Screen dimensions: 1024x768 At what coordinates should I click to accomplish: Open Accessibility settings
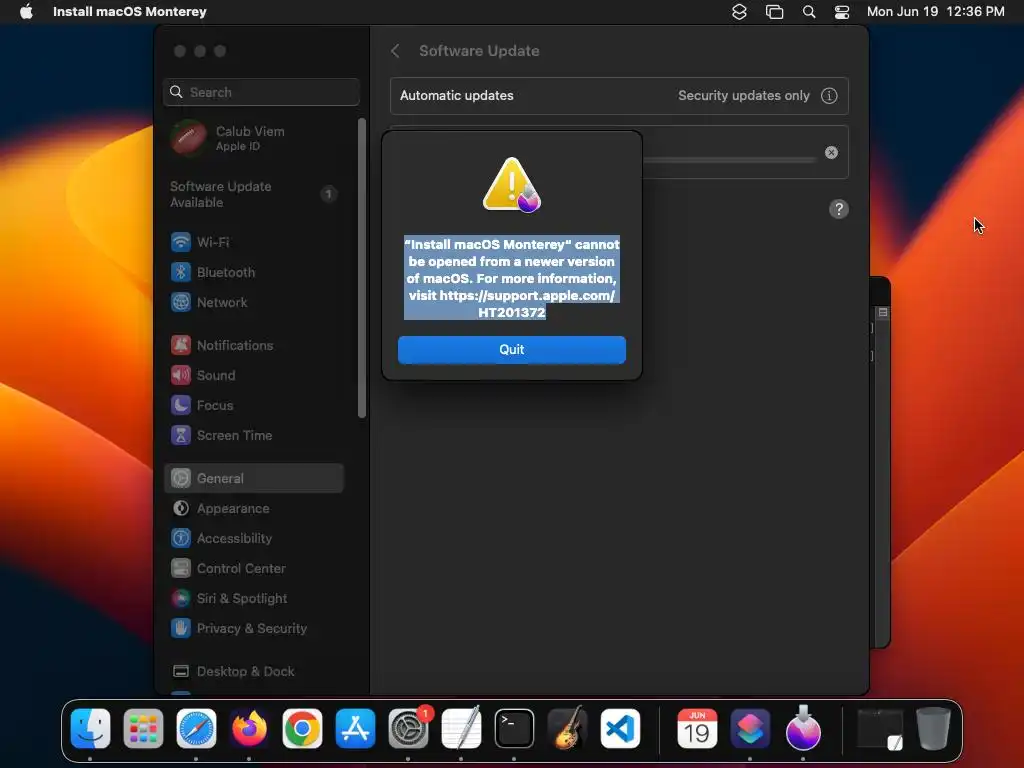[x=255, y=539]
